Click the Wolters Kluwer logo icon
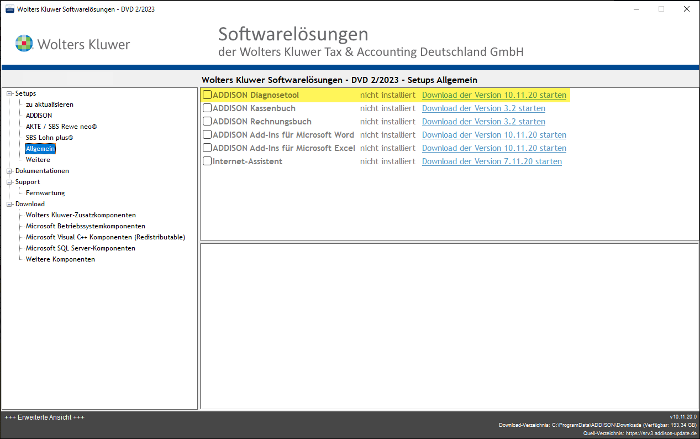 [24, 43]
